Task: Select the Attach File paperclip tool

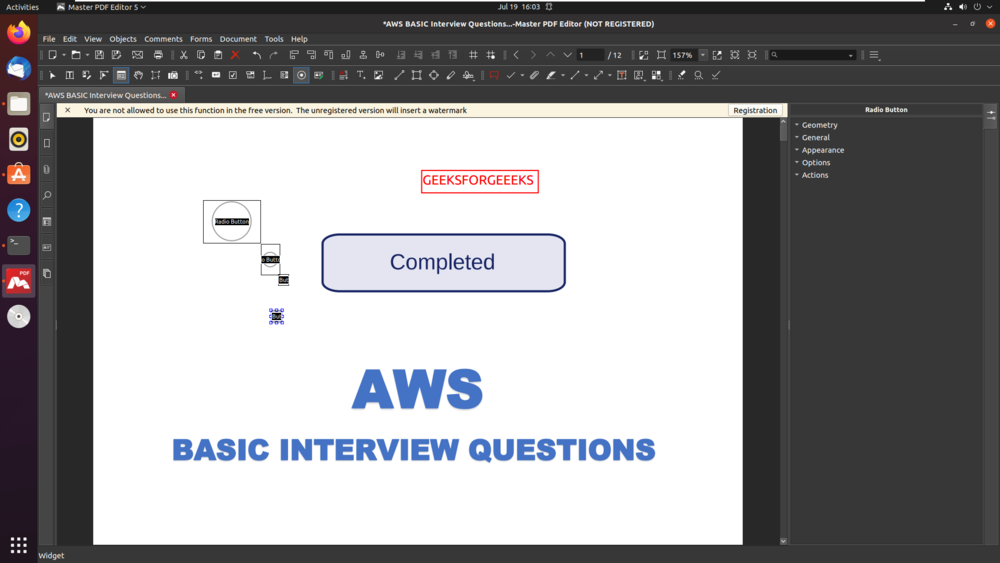Action: point(534,75)
